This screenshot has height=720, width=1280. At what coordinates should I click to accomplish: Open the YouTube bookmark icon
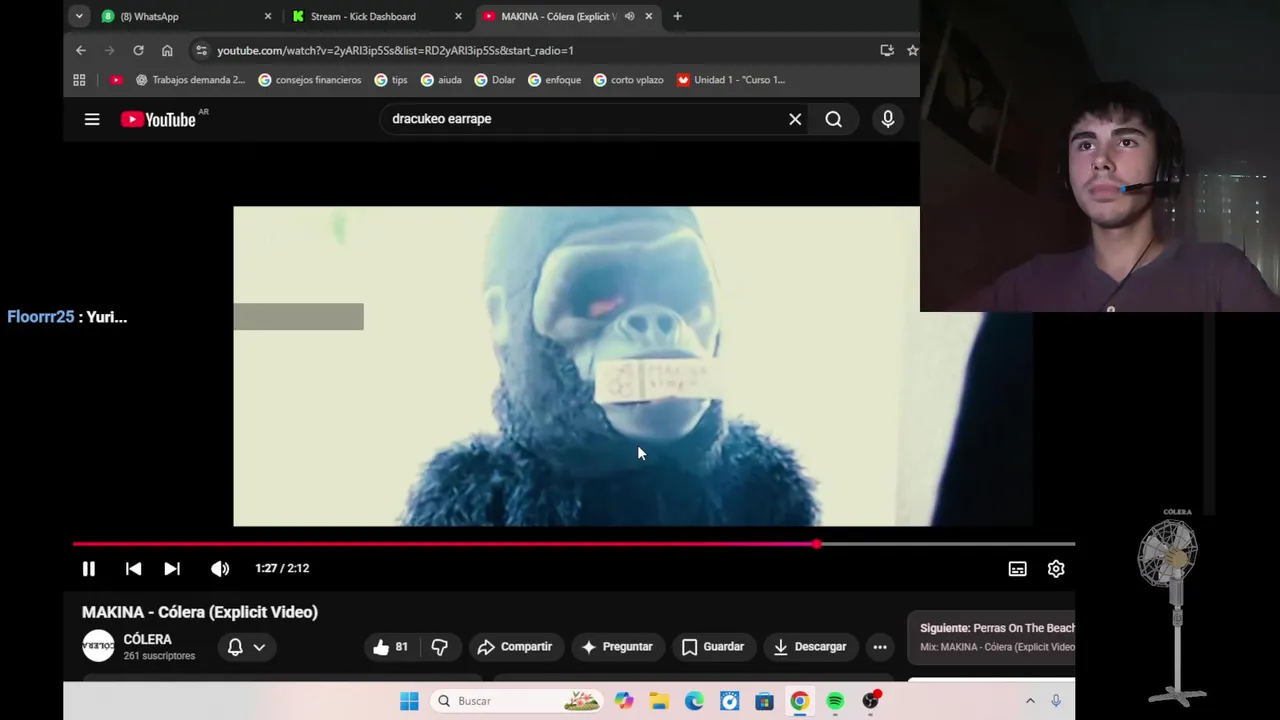(116, 80)
